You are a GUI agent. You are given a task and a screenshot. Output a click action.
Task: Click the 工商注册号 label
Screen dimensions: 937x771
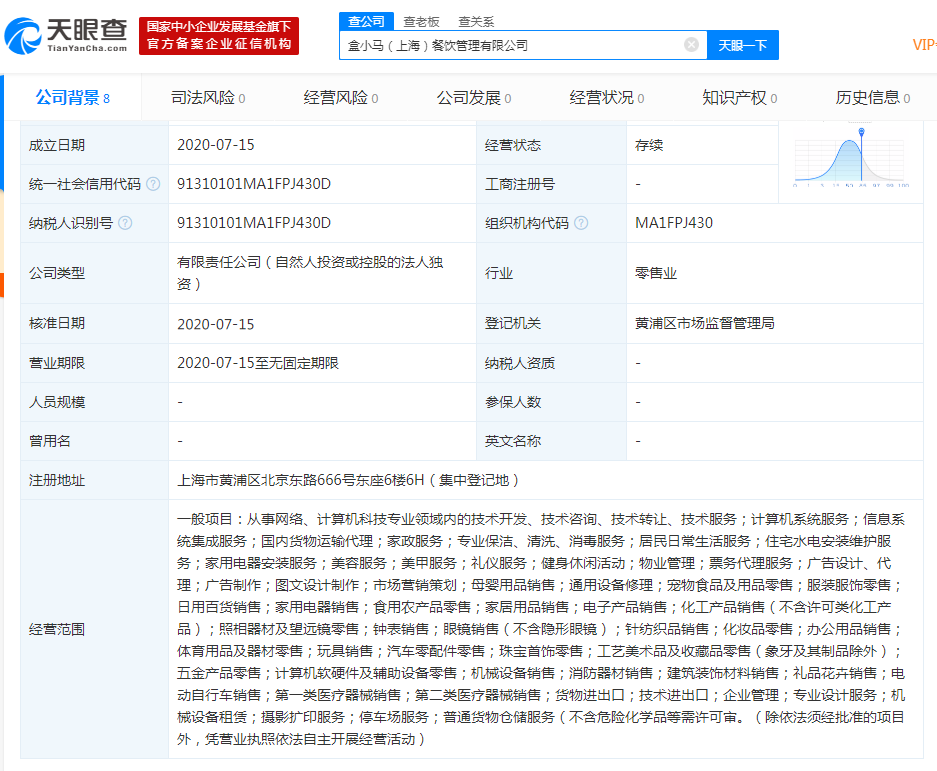pos(520,184)
